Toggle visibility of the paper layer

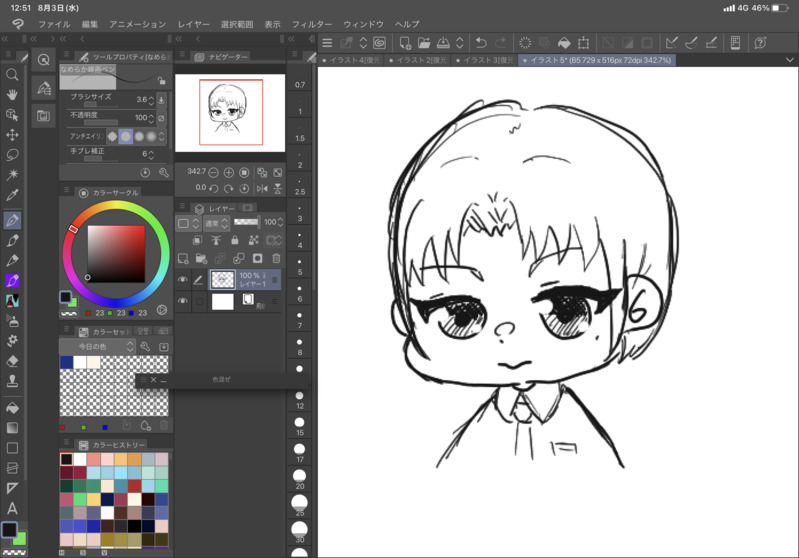pos(182,301)
